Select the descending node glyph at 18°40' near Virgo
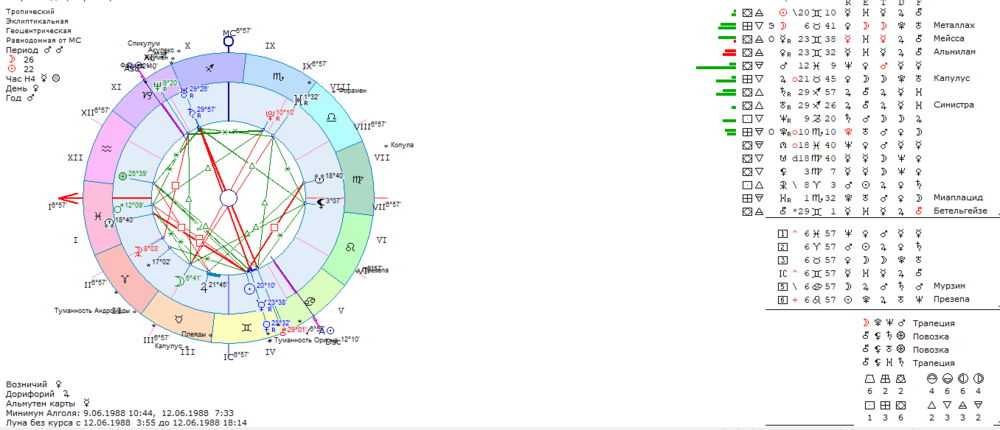 pos(318,179)
